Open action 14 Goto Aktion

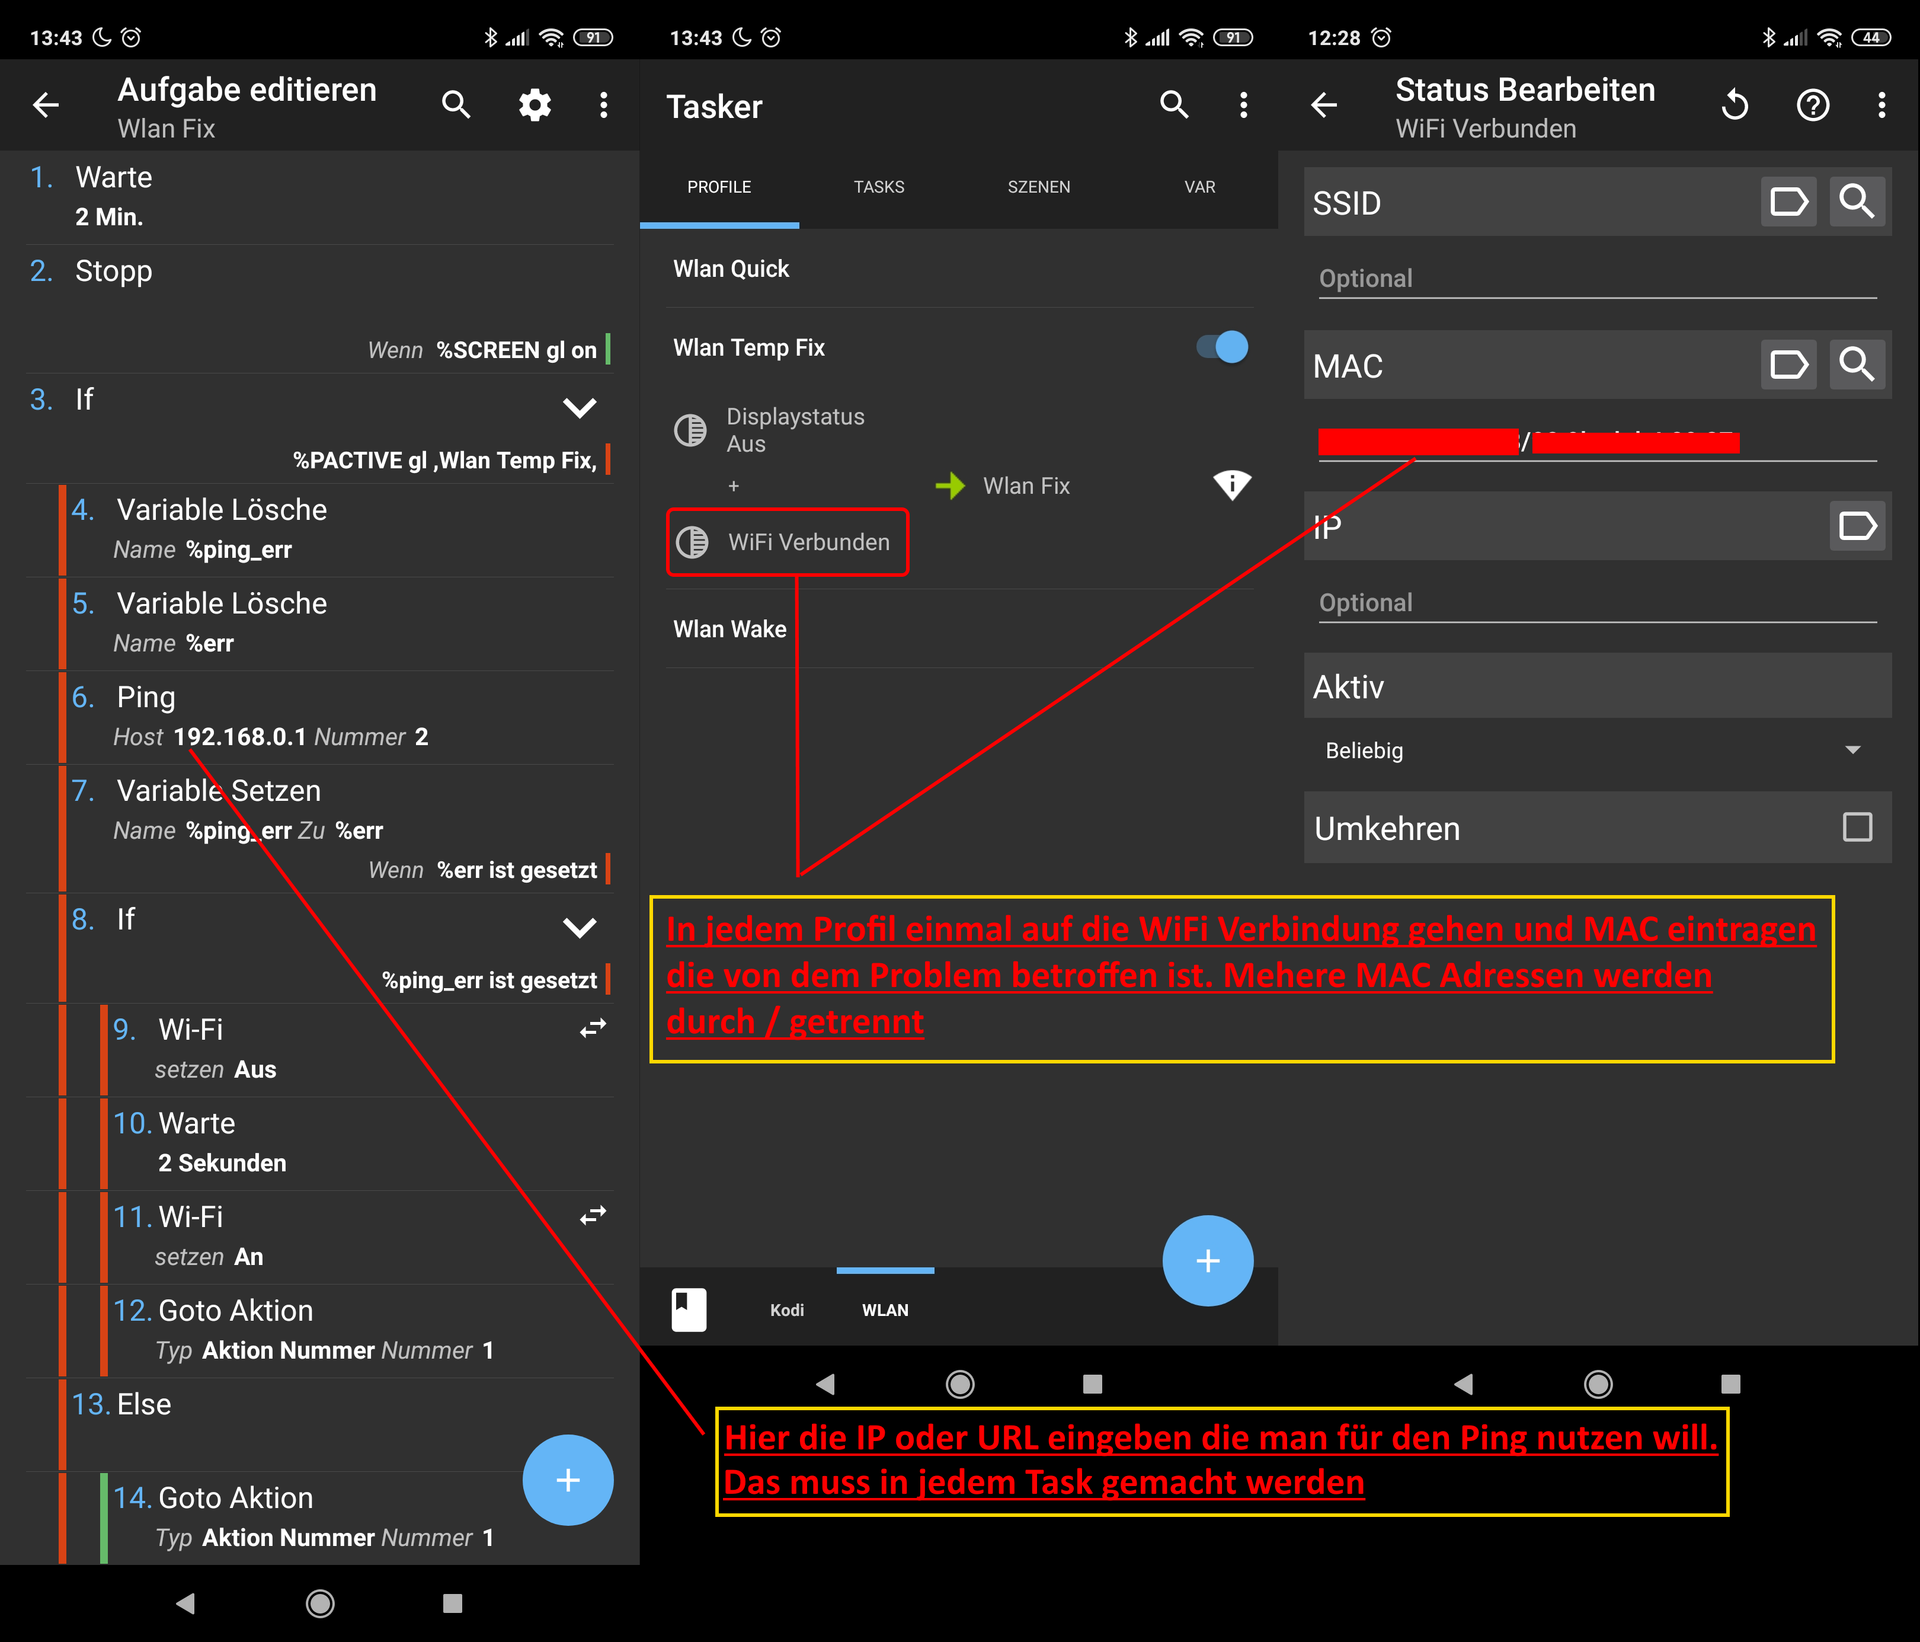click(x=361, y=1517)
